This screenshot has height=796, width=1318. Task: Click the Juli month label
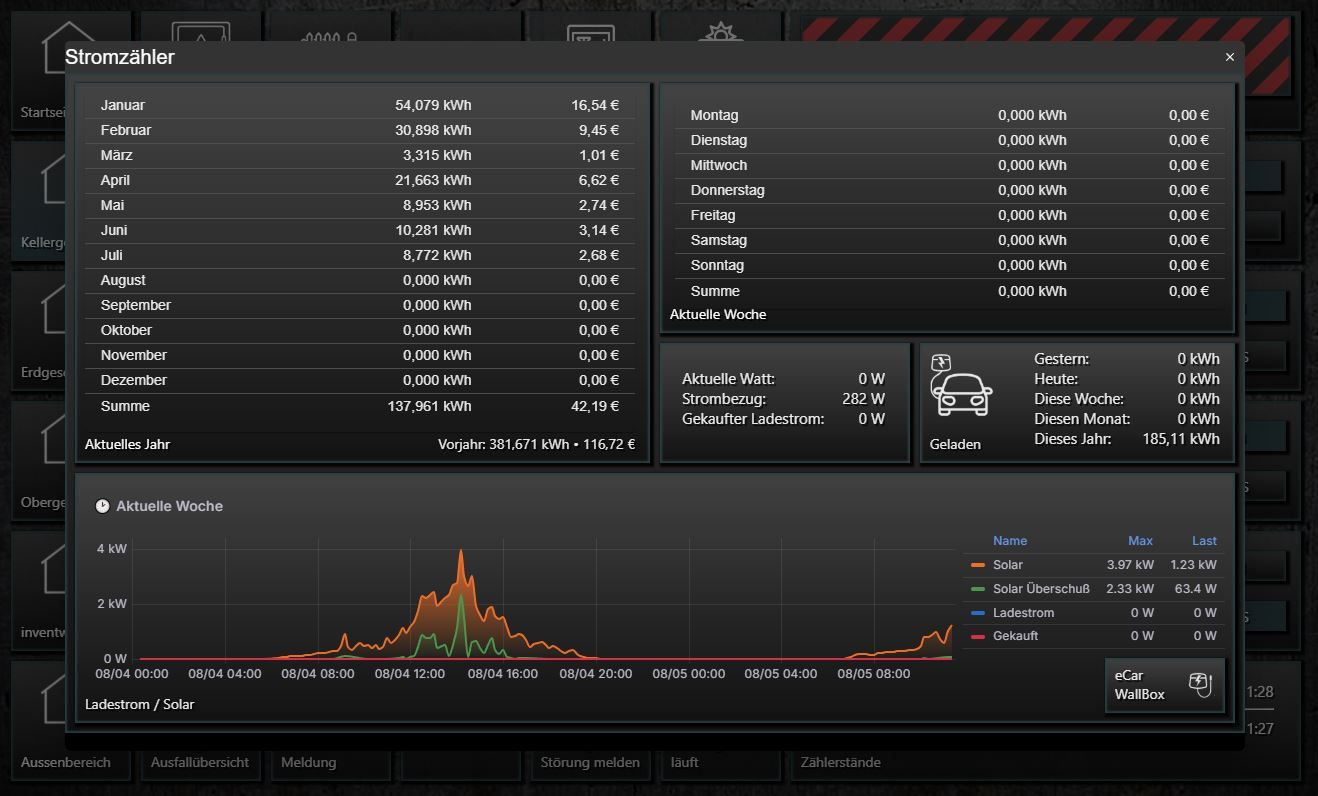112,255
